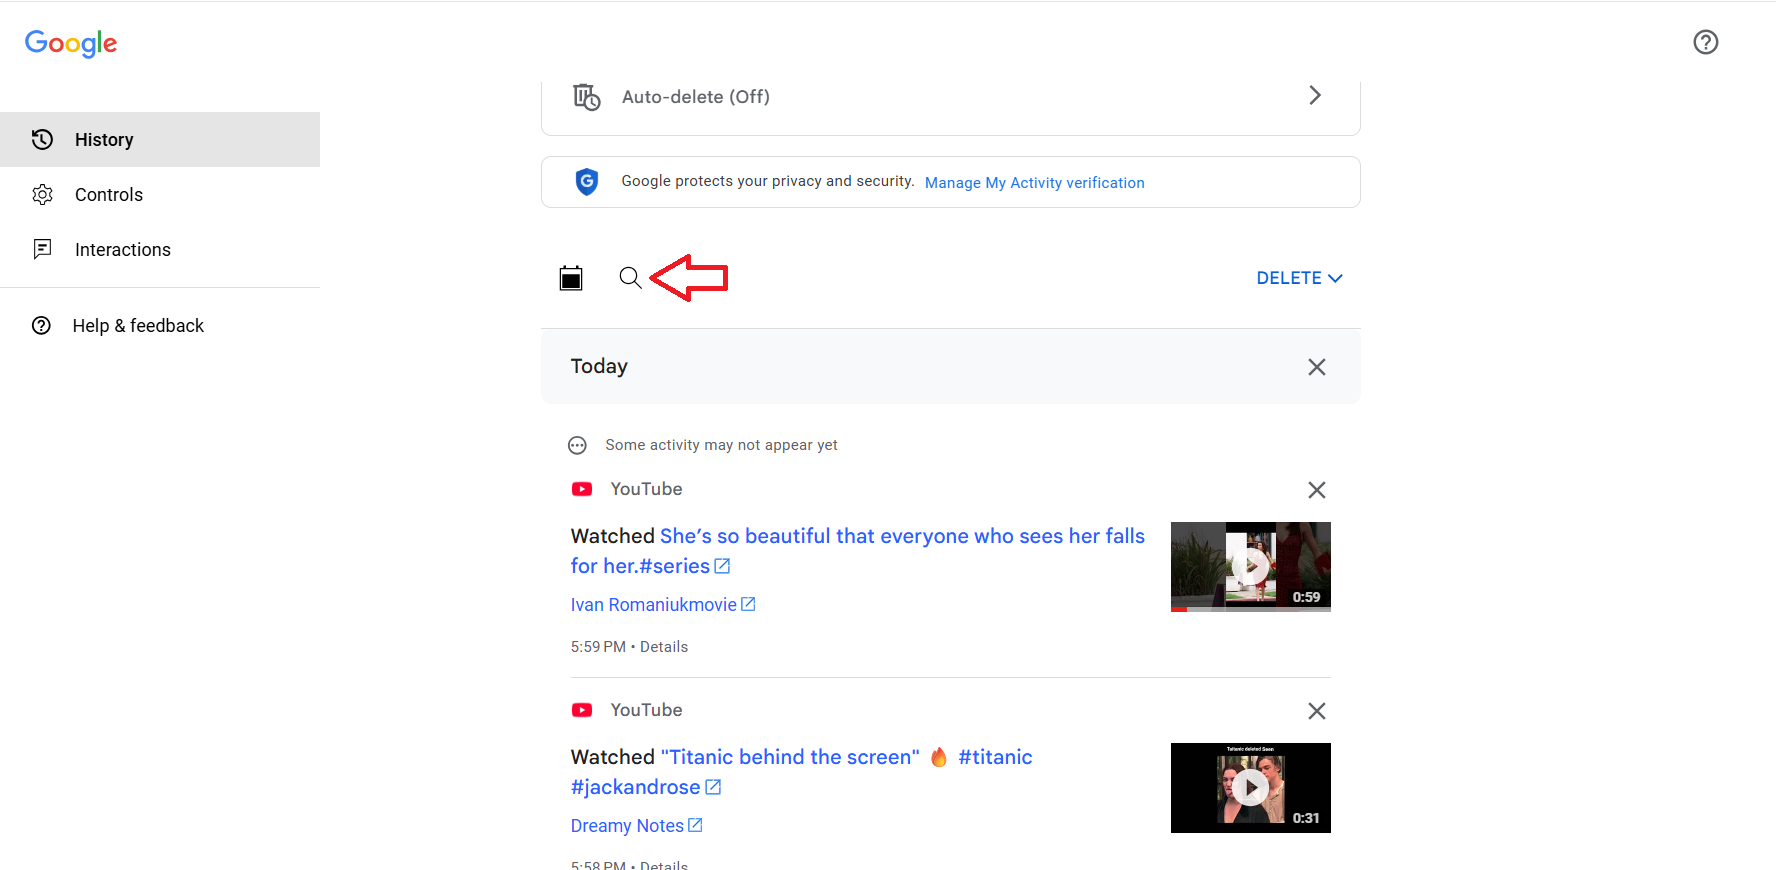
Task: Click 'Some activity may not appear yet' text
Action: pyautogui.click(x=721, y=445)
